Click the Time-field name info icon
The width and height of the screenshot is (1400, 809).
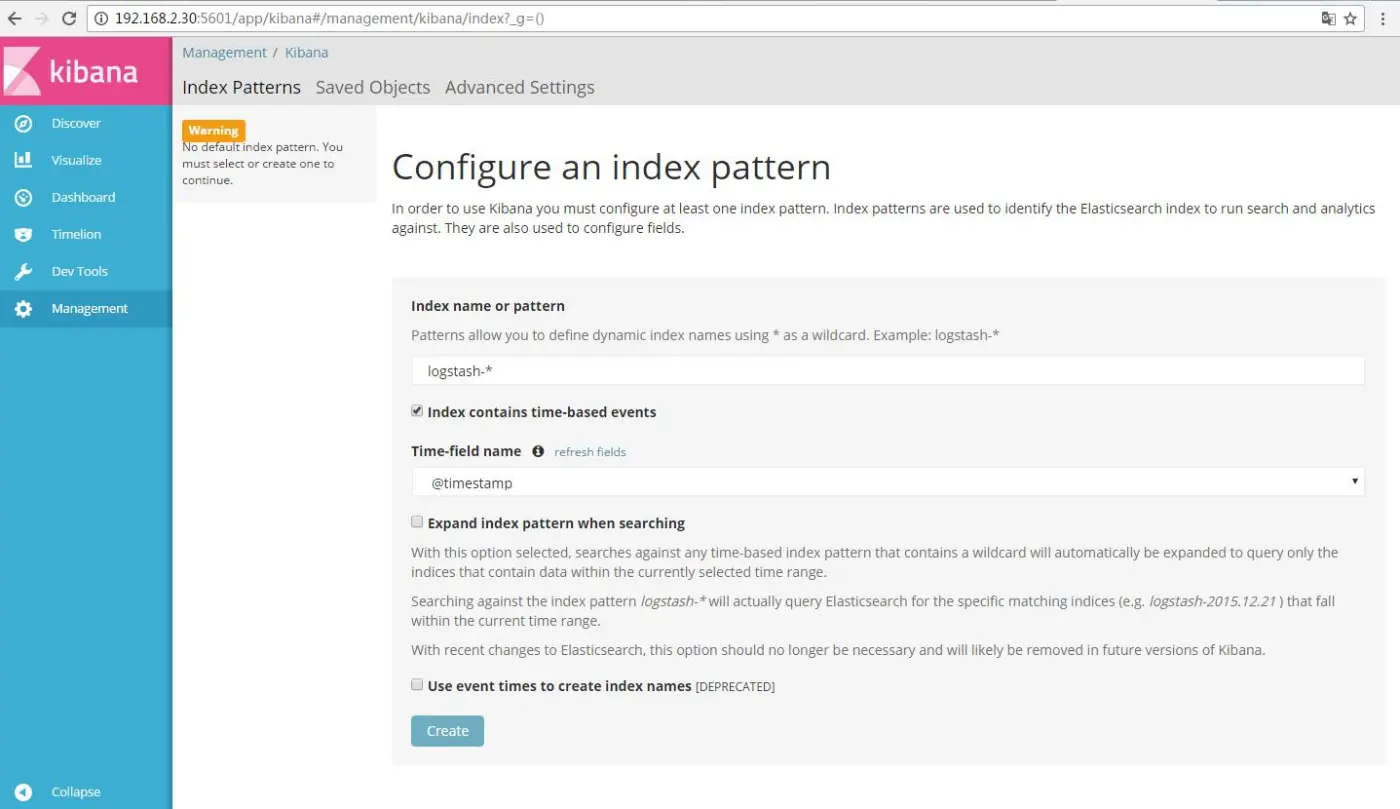tap(538, 451)
